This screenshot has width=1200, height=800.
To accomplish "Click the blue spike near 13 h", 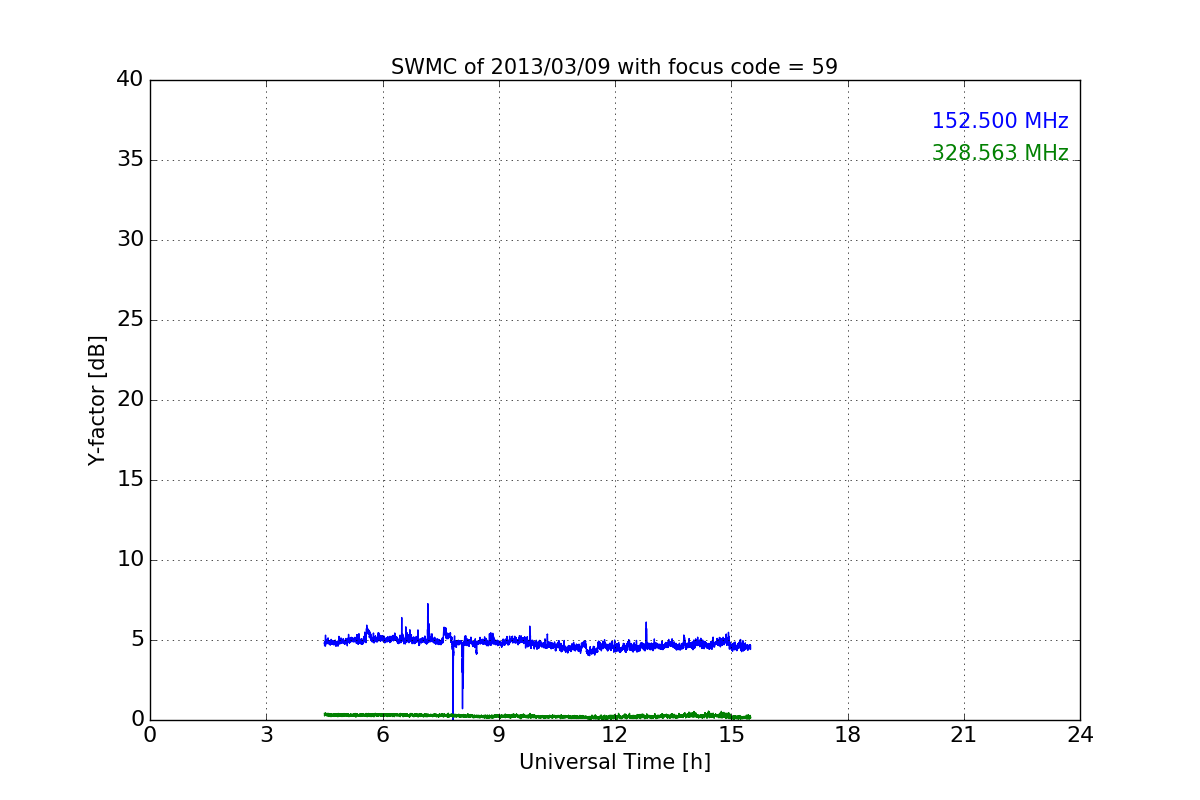I will point(646,634).
